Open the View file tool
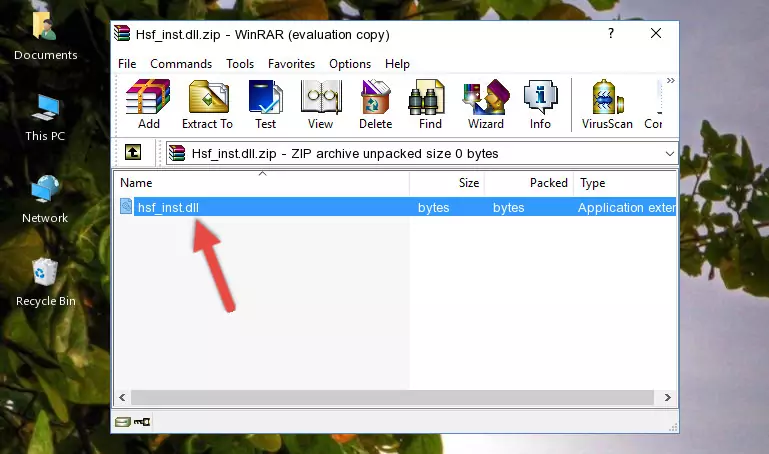 [x=321, y=104]
